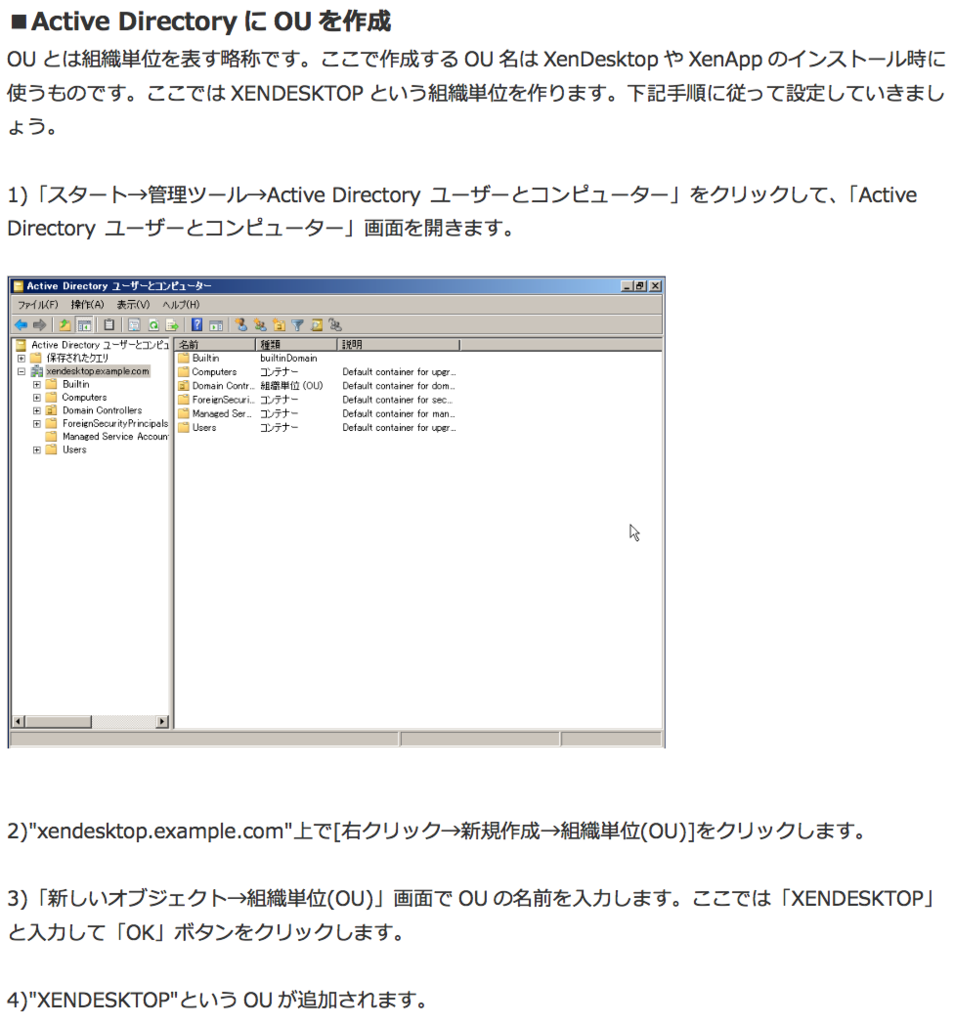Select the ForeignSecuri.. list row
This screenshot has width=954, height=1024.
pyautogui.click(x=223, y=400)
